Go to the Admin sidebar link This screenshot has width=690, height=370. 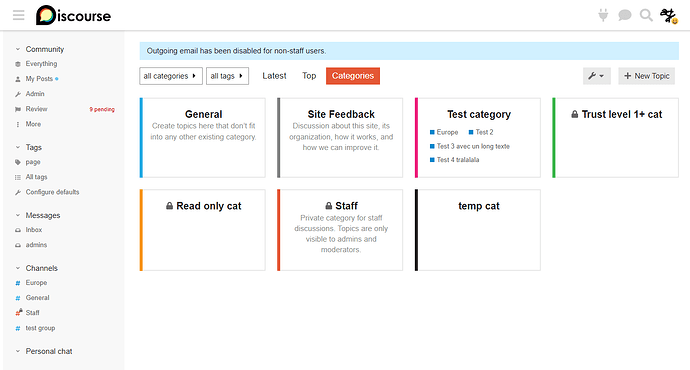35,94
